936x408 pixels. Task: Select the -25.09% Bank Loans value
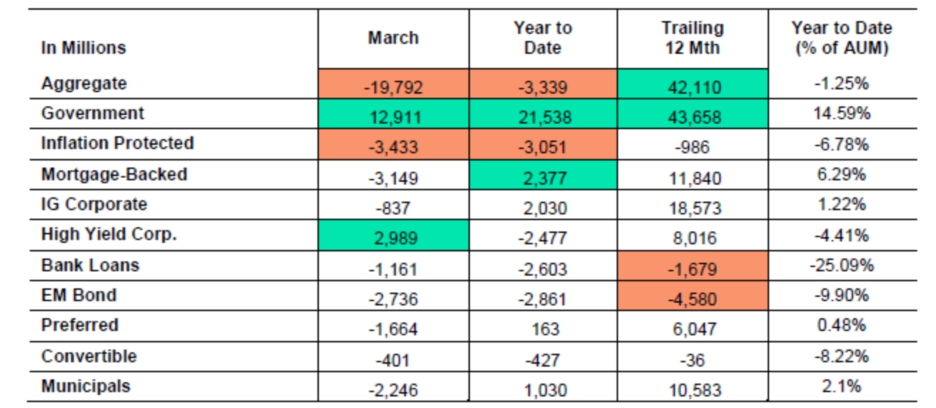click(841, 266)
